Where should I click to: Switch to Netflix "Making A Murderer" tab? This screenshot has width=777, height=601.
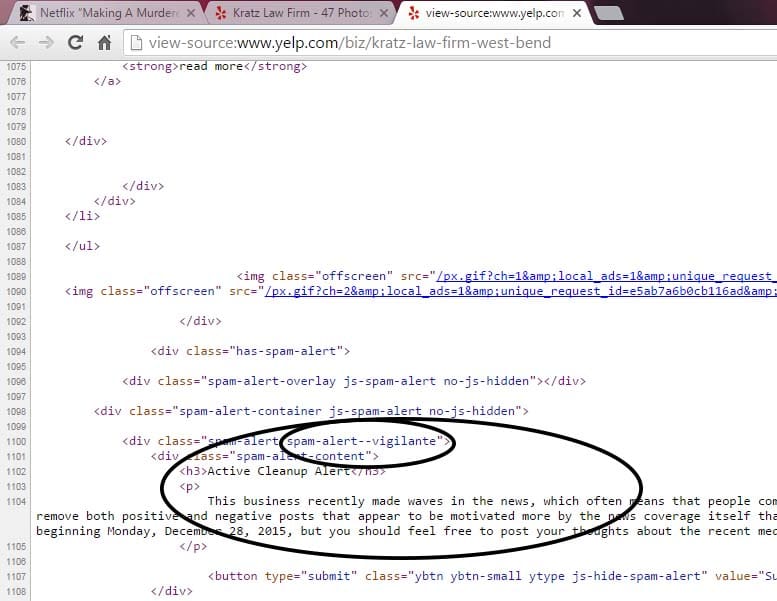[105, 13]
